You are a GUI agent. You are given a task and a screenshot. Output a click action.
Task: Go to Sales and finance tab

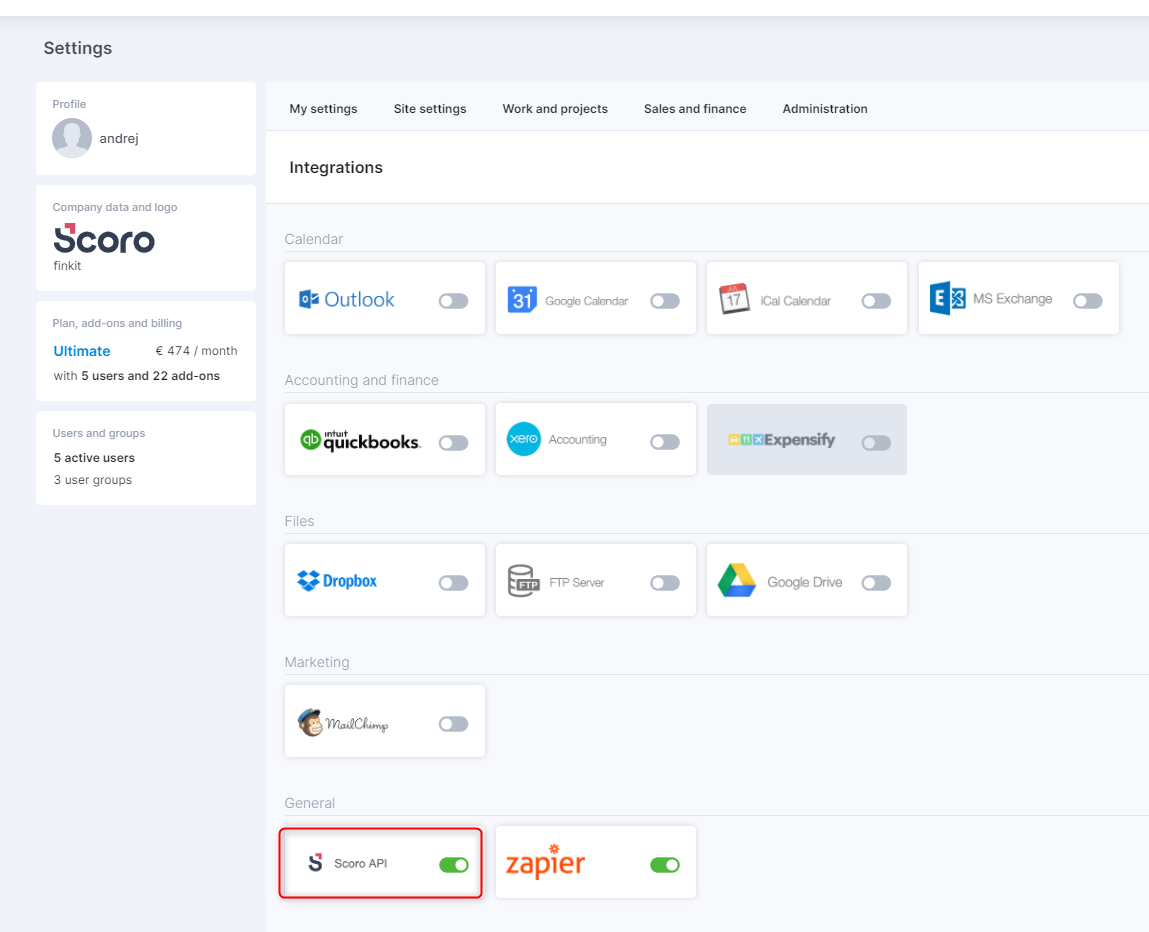click(x=695, y=108)
